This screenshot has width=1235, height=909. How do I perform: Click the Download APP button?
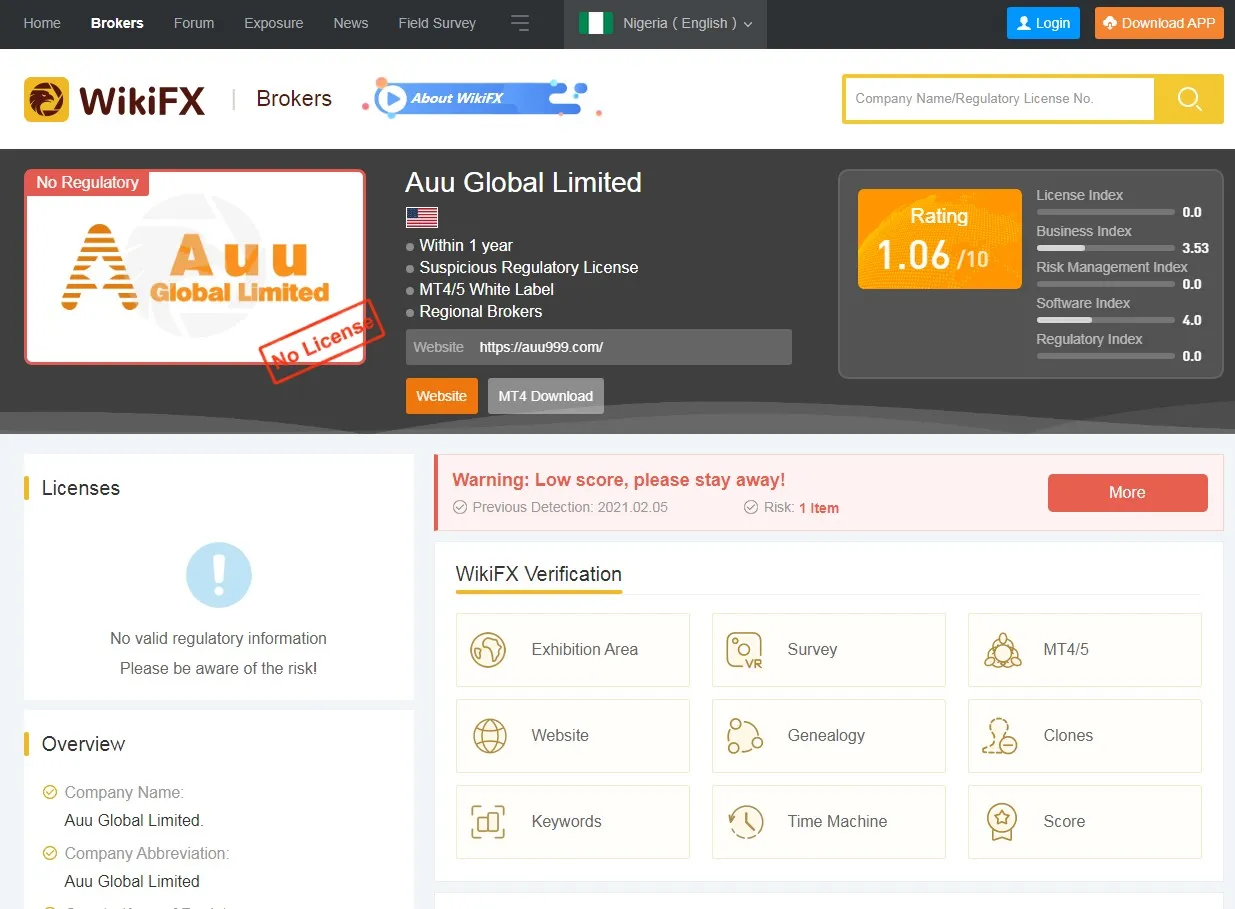[x=1159, y=23]
